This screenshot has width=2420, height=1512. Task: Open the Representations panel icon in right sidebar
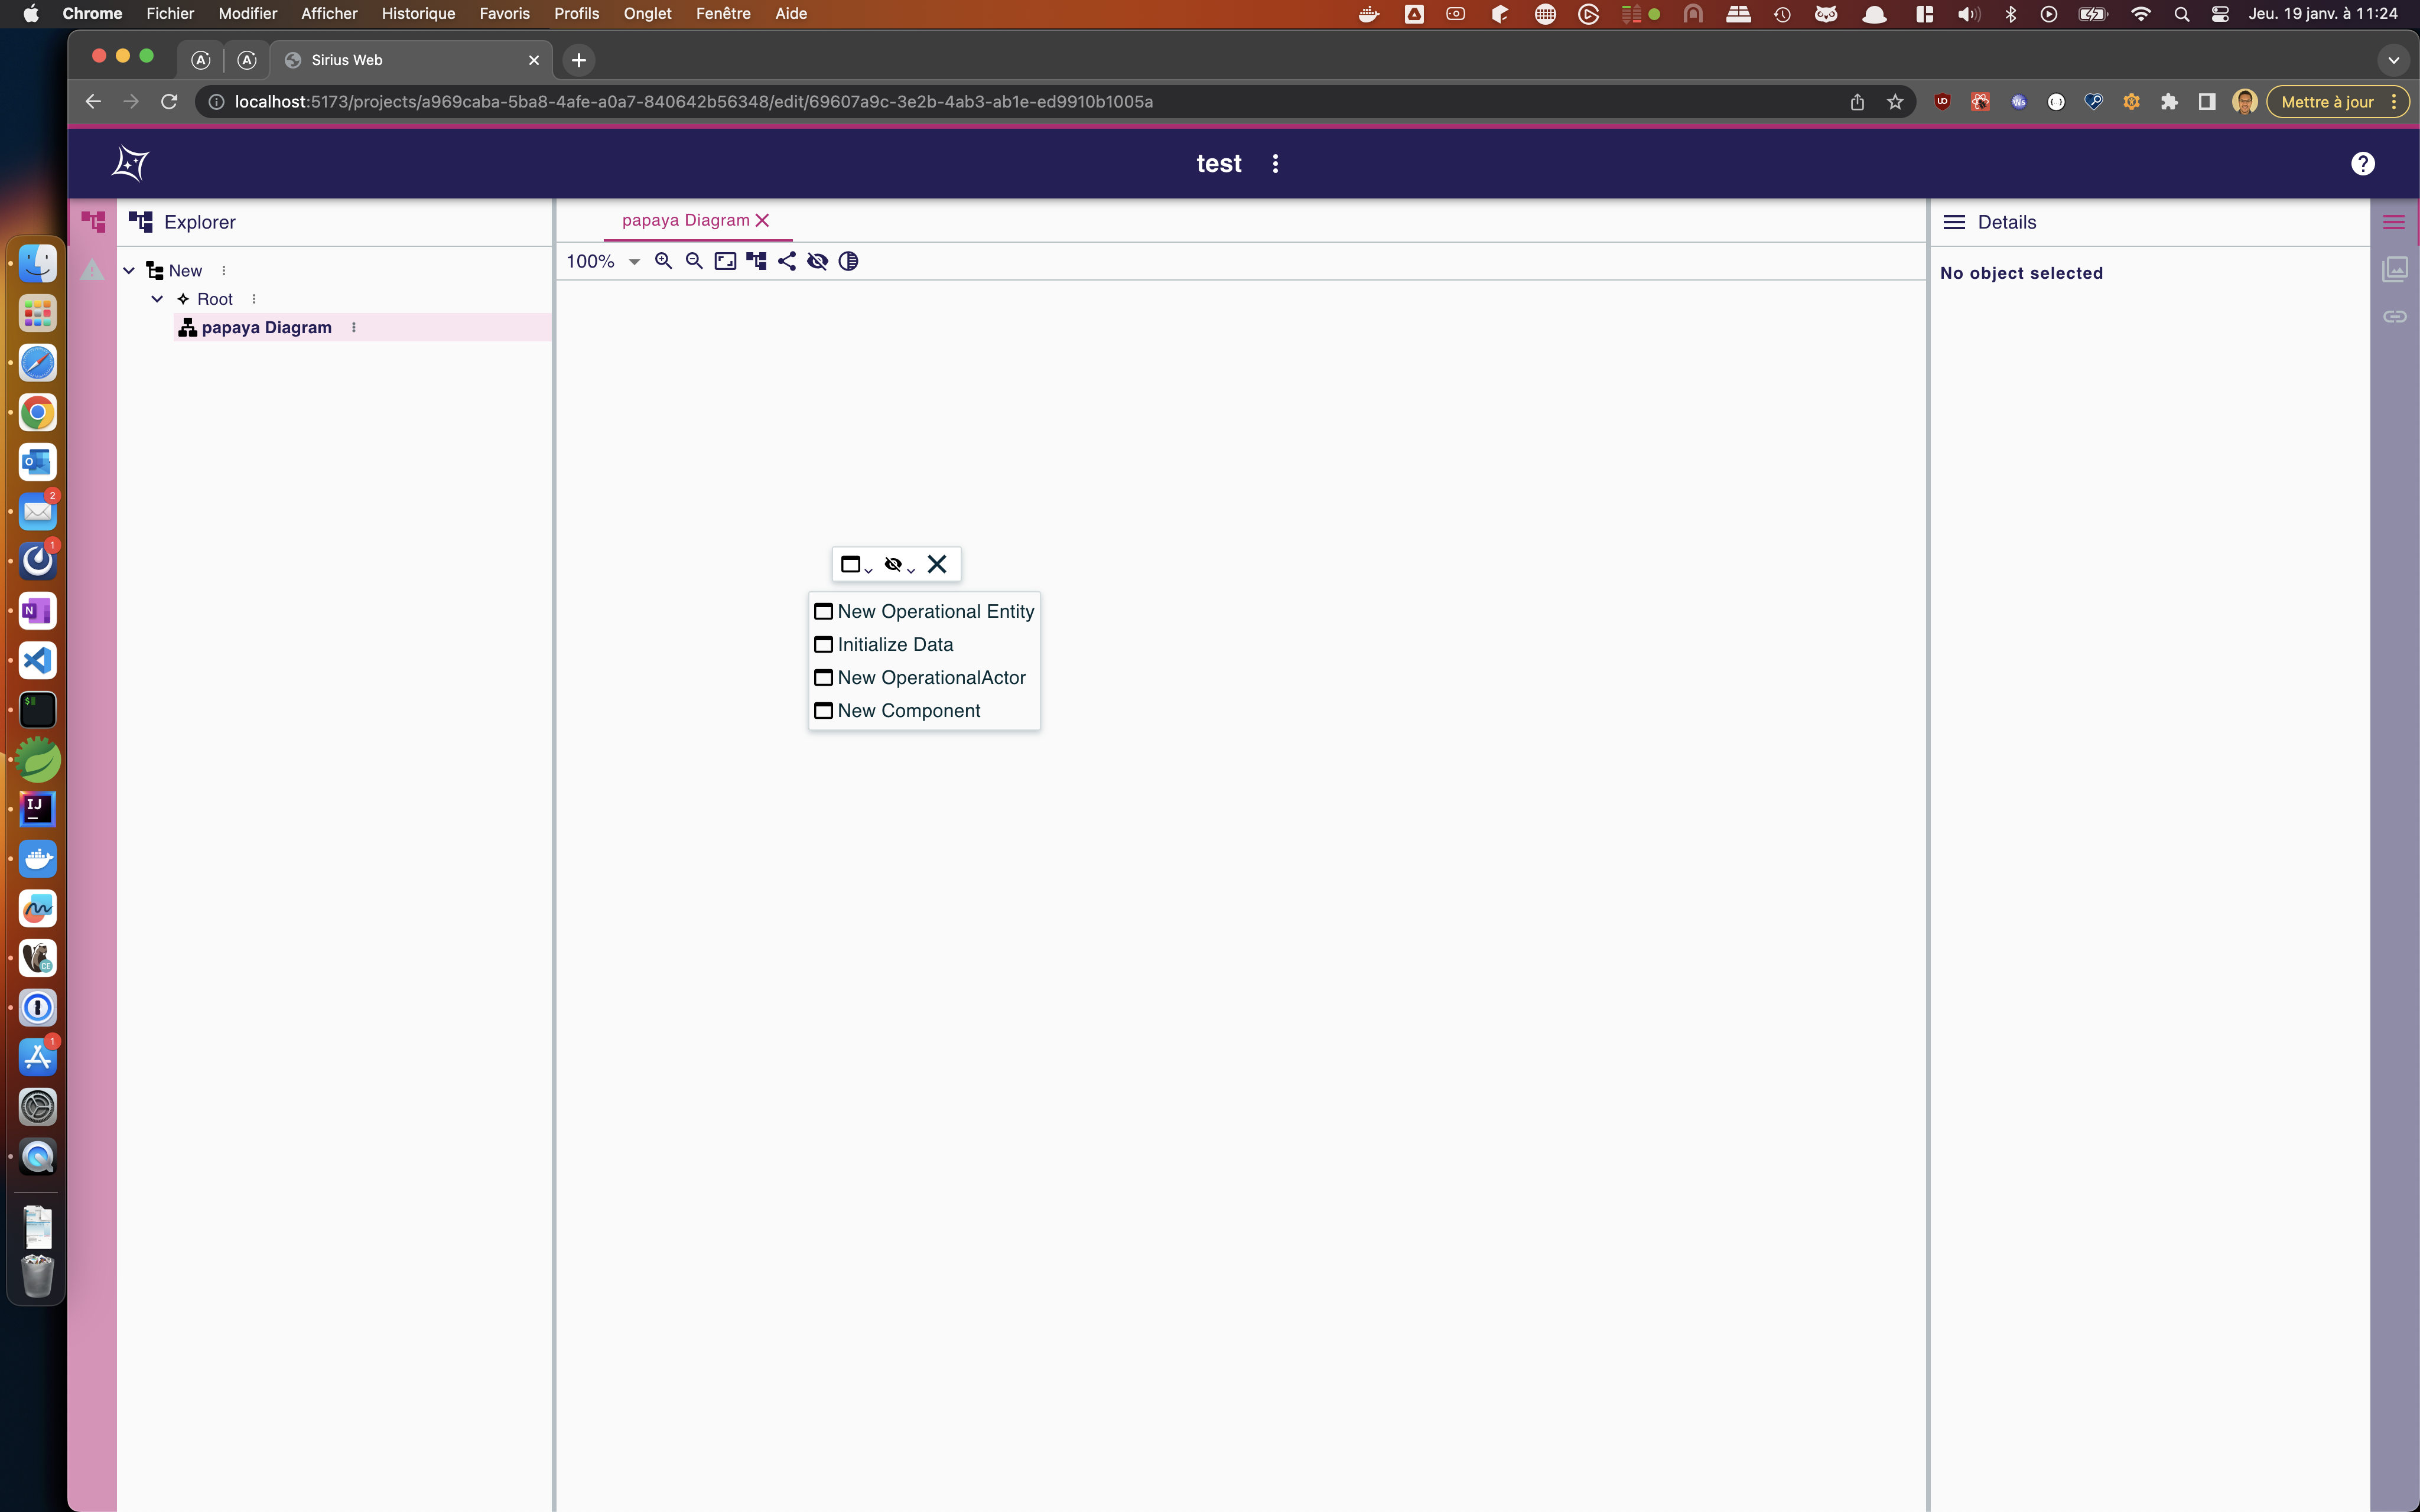point(2394,269)
